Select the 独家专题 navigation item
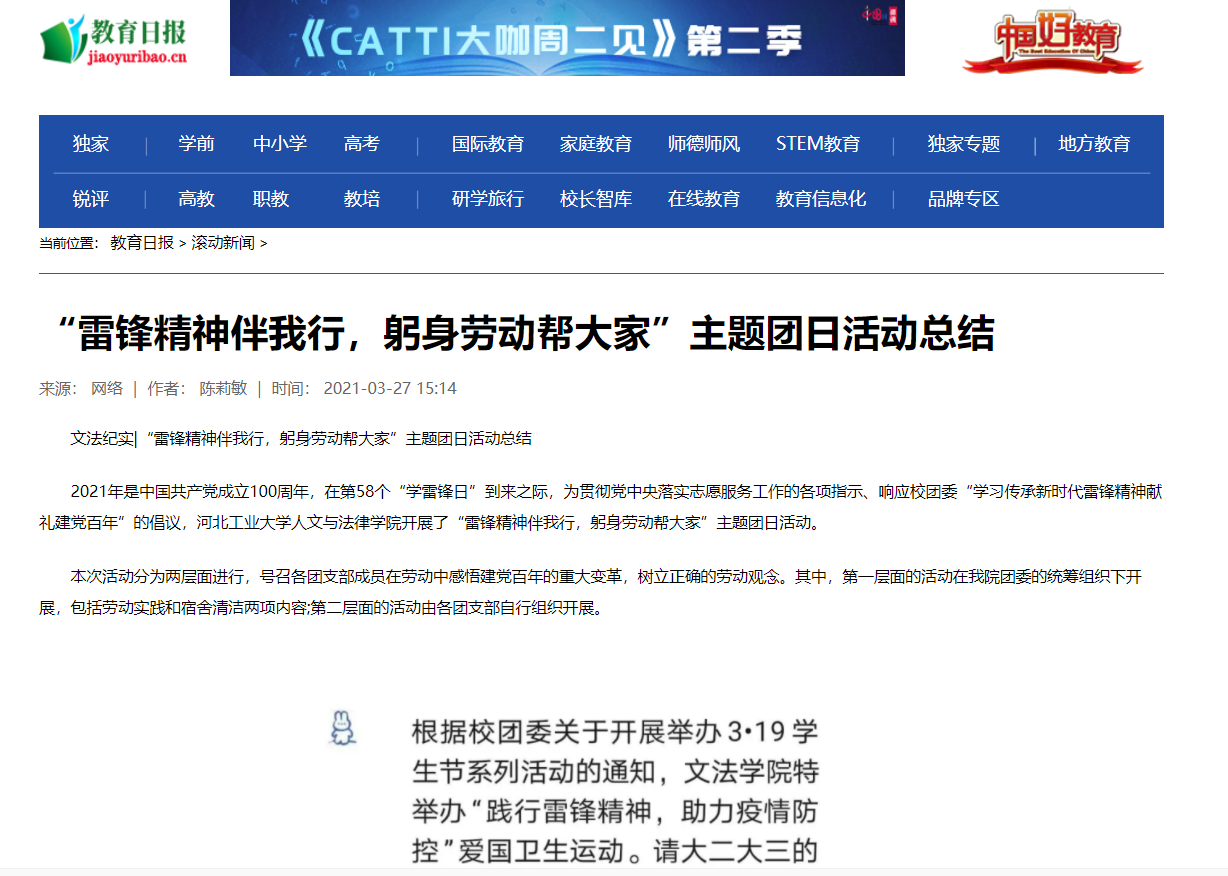This screenshot has height=876, width=1228. pos(963,144)
